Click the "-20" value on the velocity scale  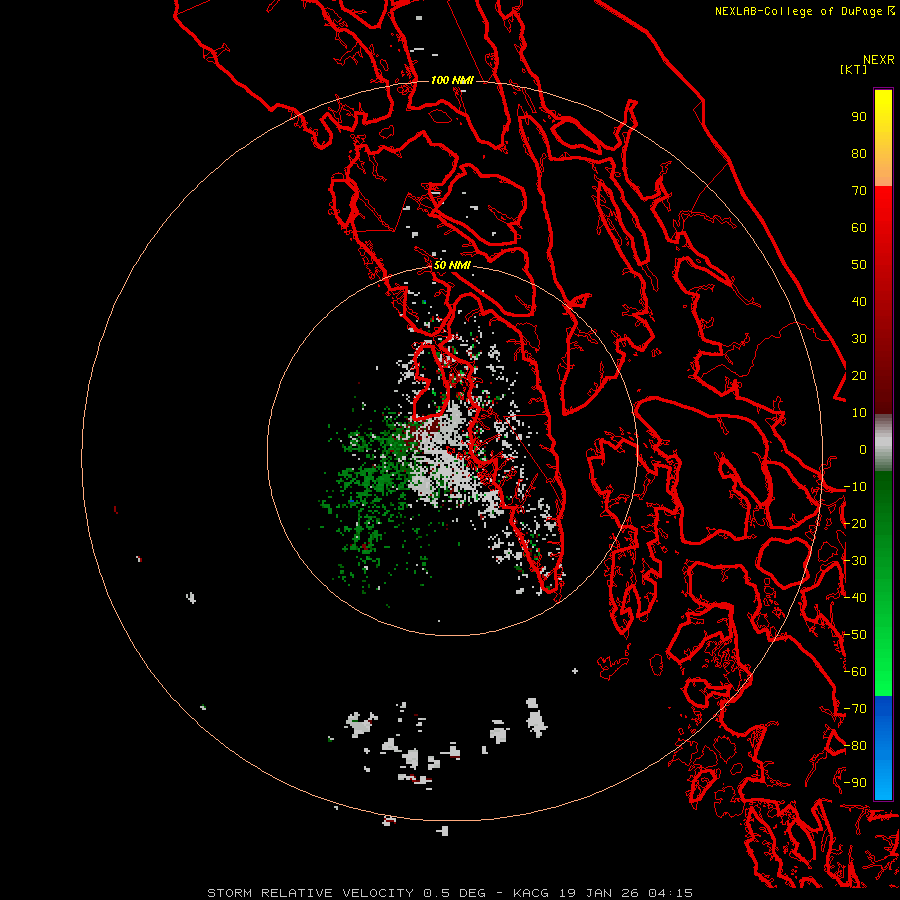pos(855,523)
